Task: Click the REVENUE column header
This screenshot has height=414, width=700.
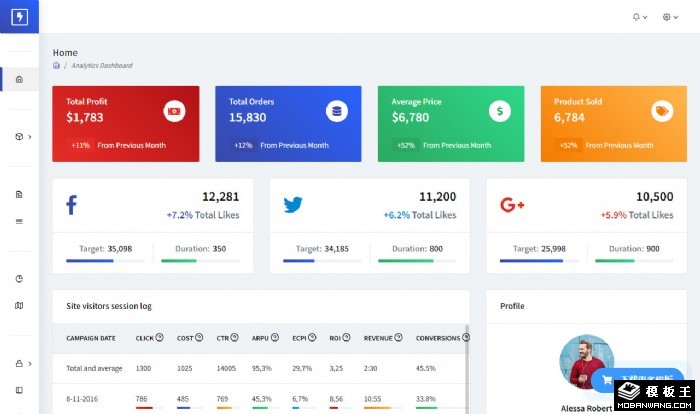Action: [x=378, y=338]
